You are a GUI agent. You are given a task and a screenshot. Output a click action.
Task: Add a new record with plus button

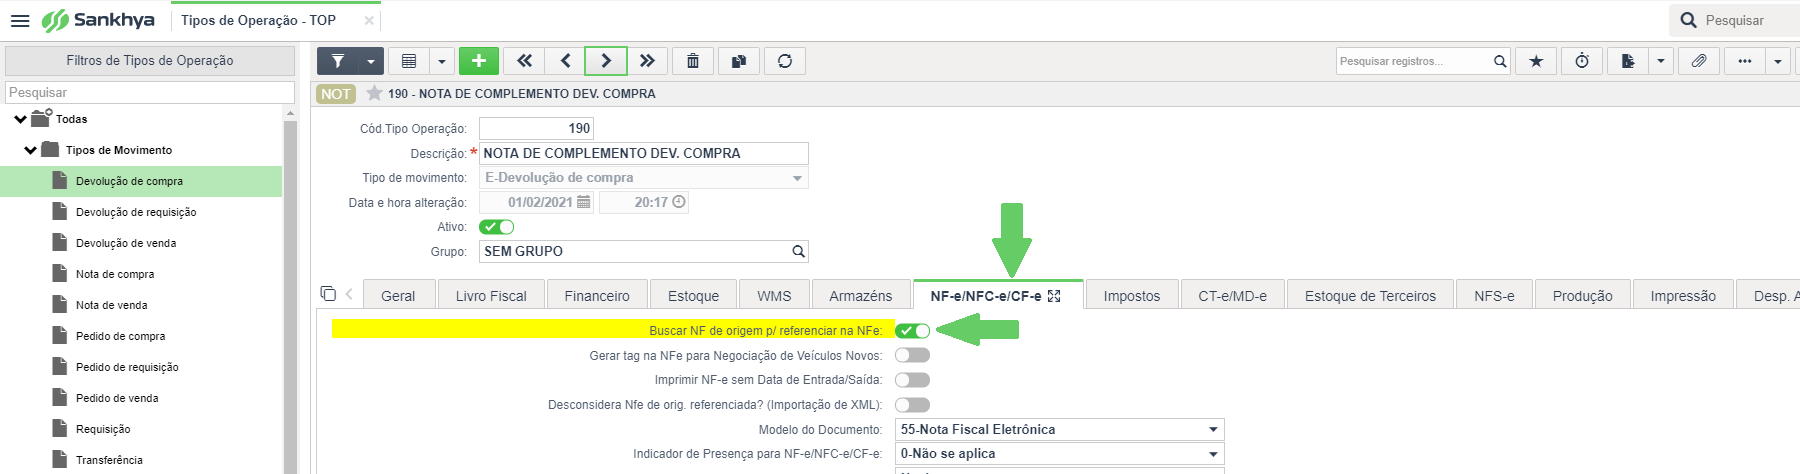click(x=479, y=61)
